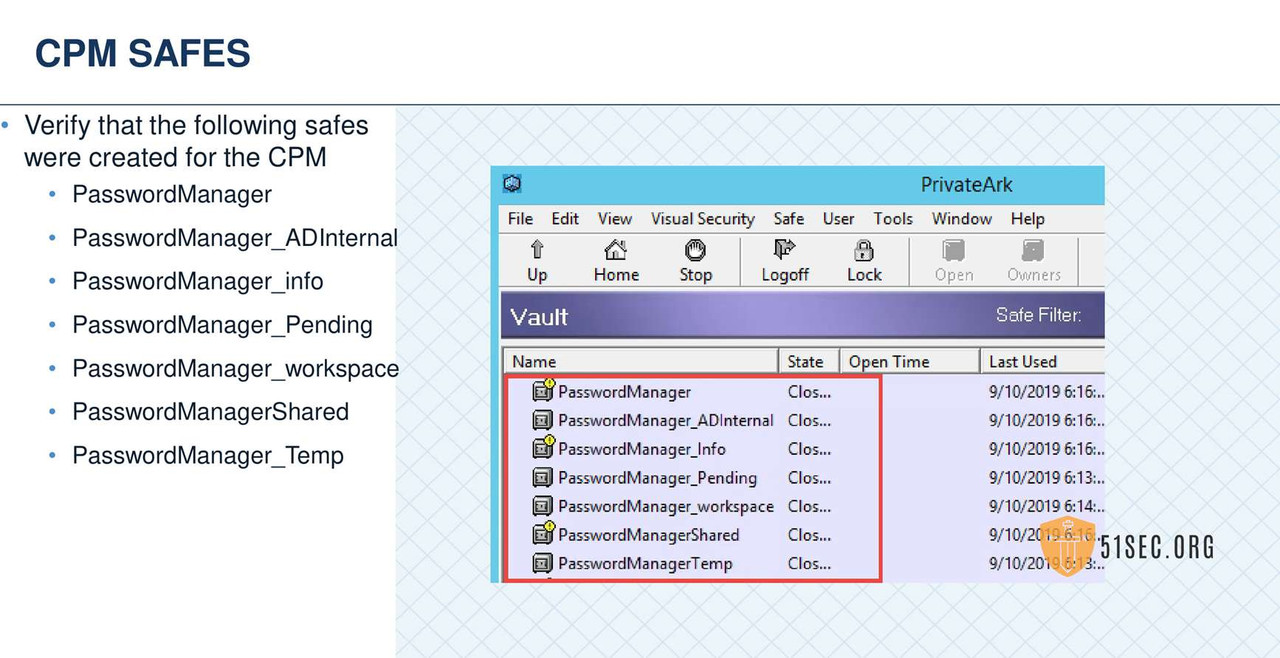The image size is (1280, 658).
Task: Select the PasswordManager safe icon
Action: click(x=543, y=391)
